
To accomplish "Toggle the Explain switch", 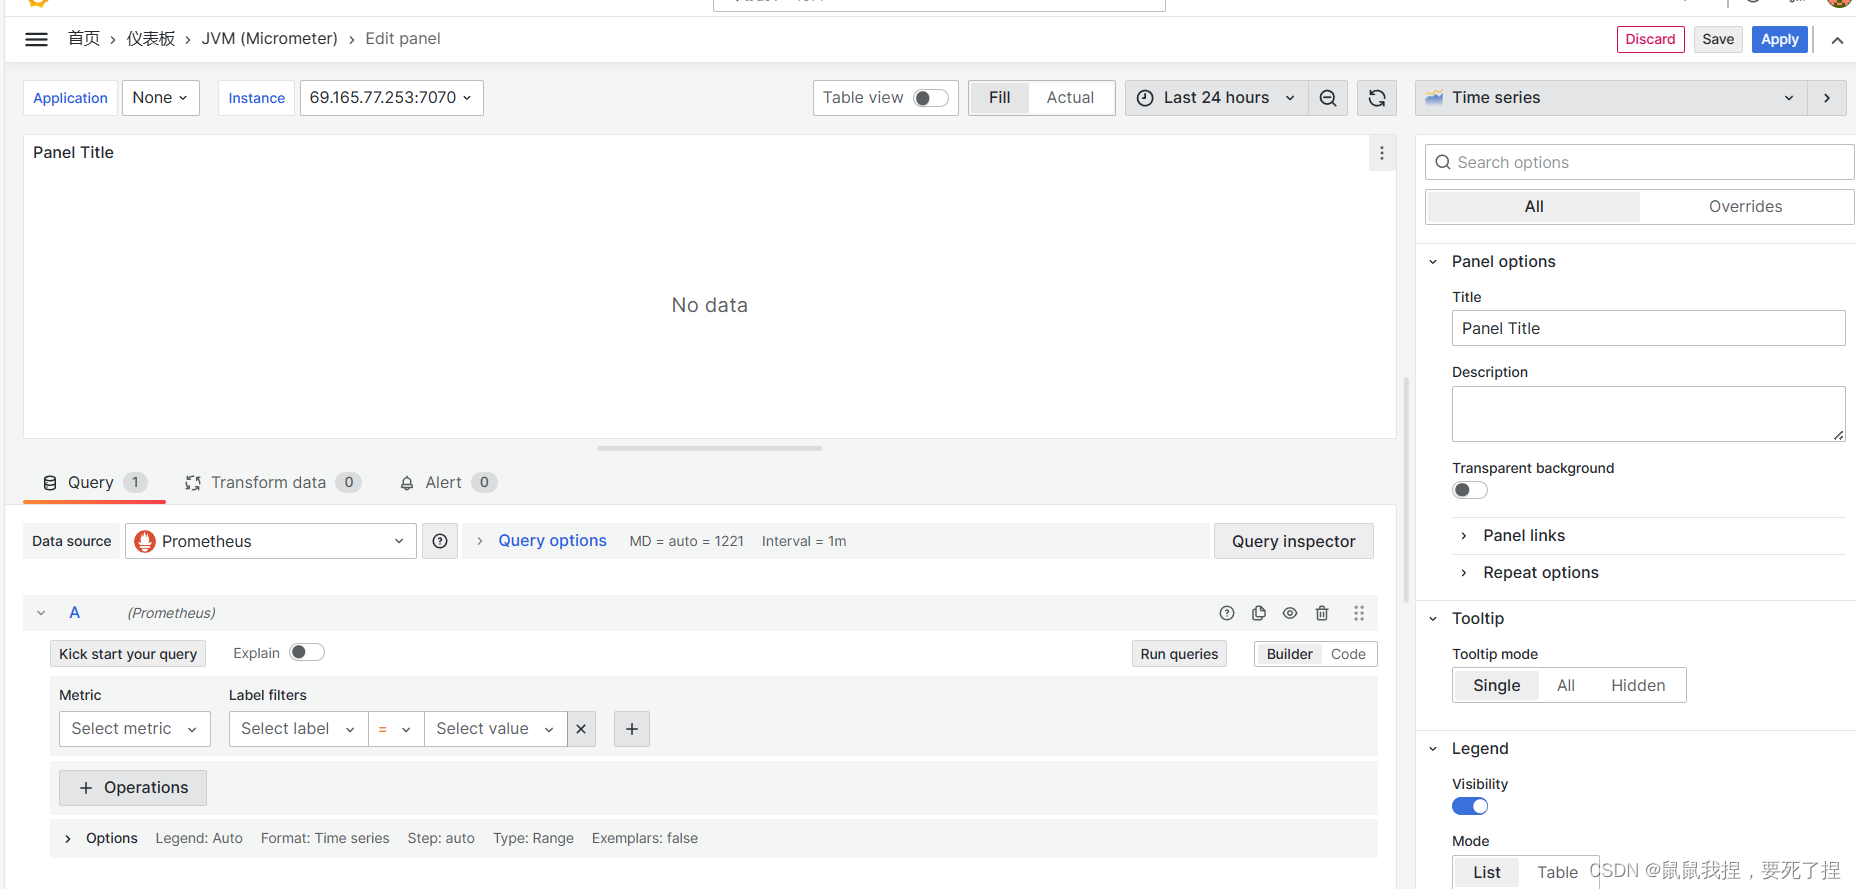I will click(307, 652).
